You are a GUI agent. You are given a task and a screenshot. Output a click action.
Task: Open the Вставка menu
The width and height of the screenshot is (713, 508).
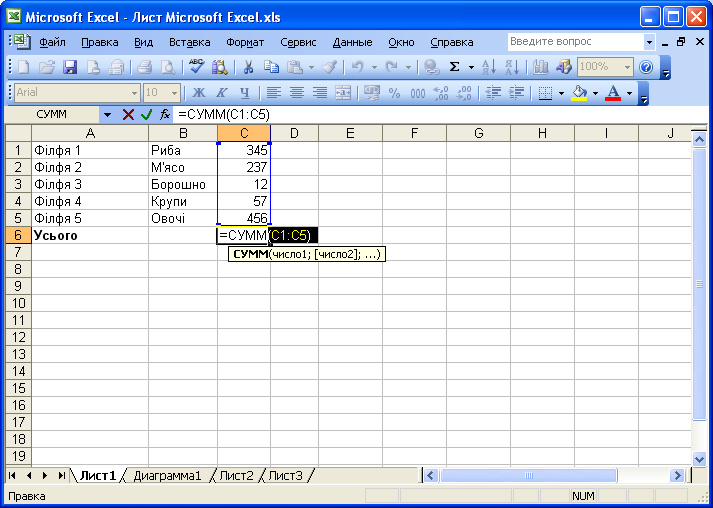coord(190,43)
